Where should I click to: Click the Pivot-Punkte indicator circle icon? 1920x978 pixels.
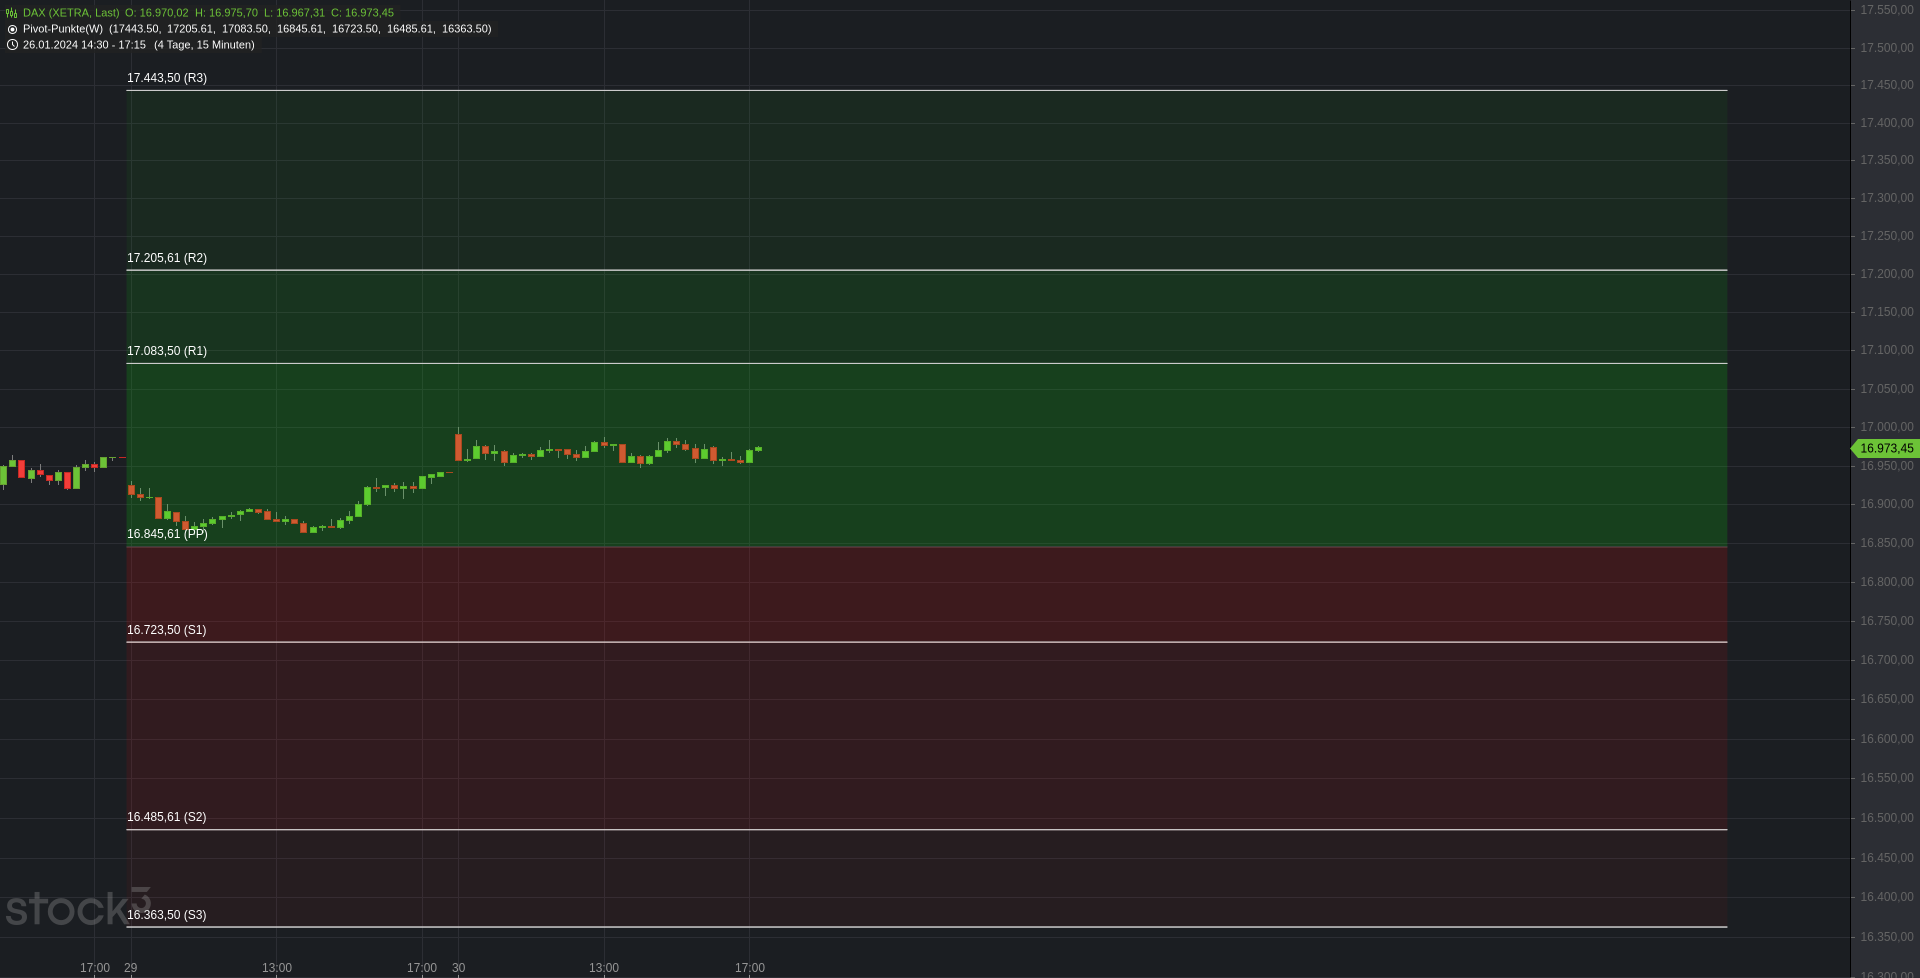pos(12,29)
